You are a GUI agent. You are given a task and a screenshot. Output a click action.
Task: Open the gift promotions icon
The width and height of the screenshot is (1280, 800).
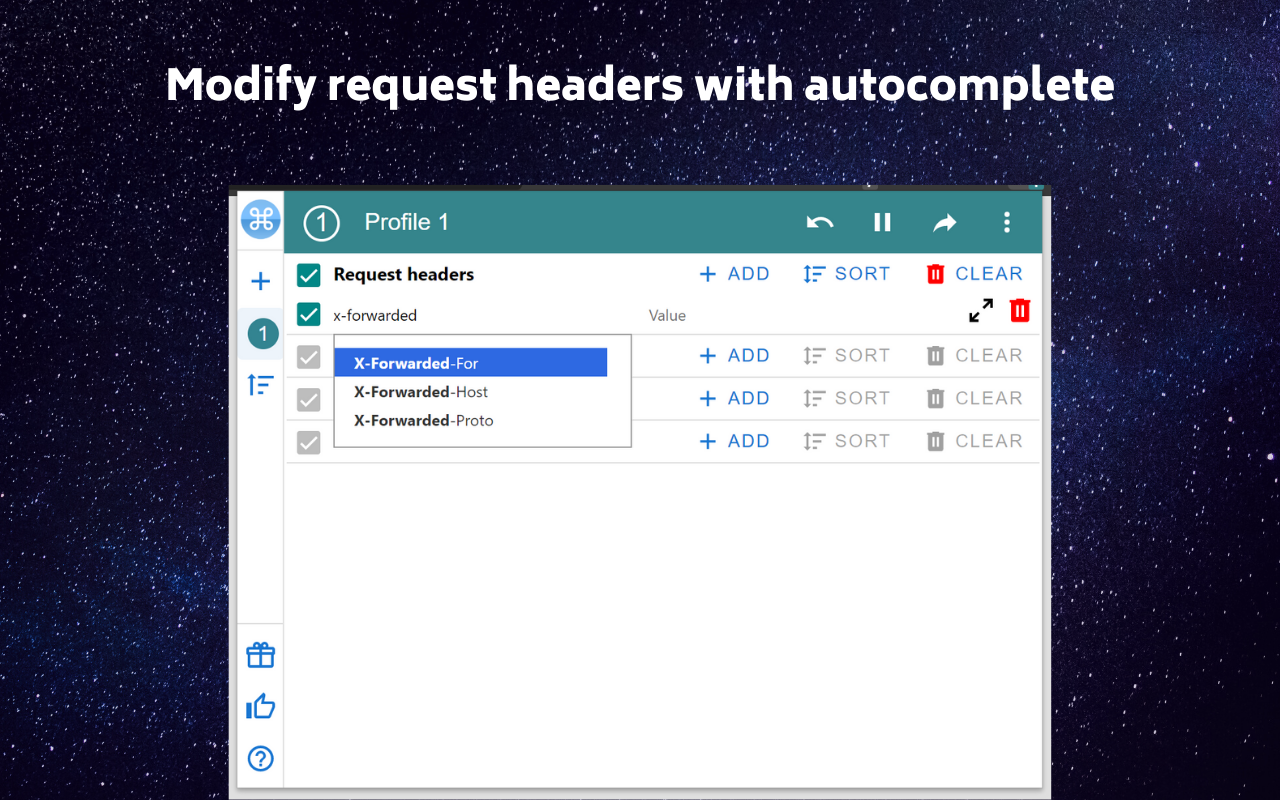point(260,654)
